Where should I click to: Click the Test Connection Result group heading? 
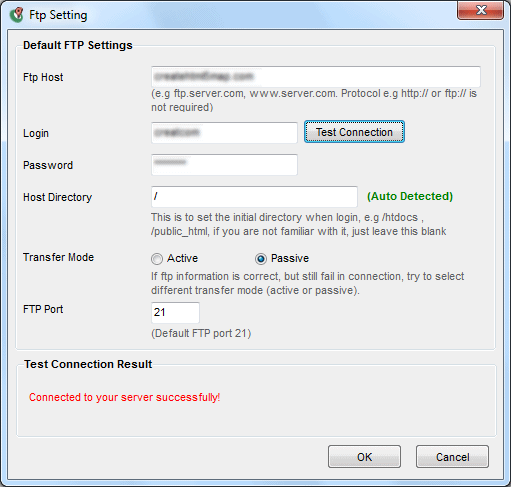coord(88,364)
